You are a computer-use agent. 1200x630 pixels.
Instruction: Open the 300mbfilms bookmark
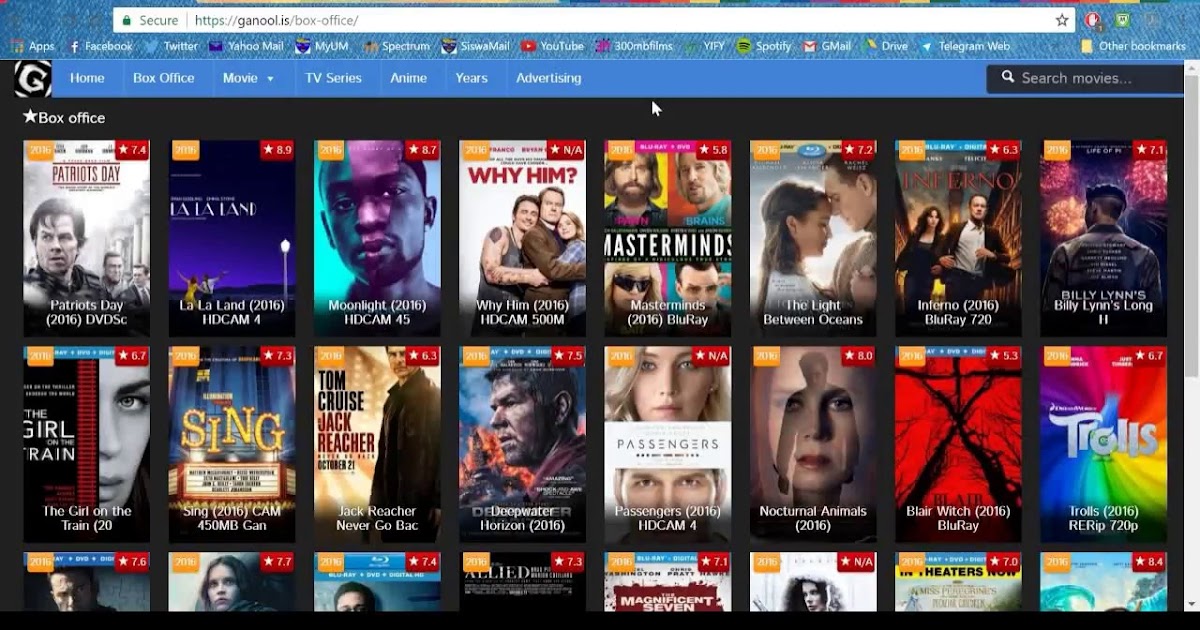[634, 46]
